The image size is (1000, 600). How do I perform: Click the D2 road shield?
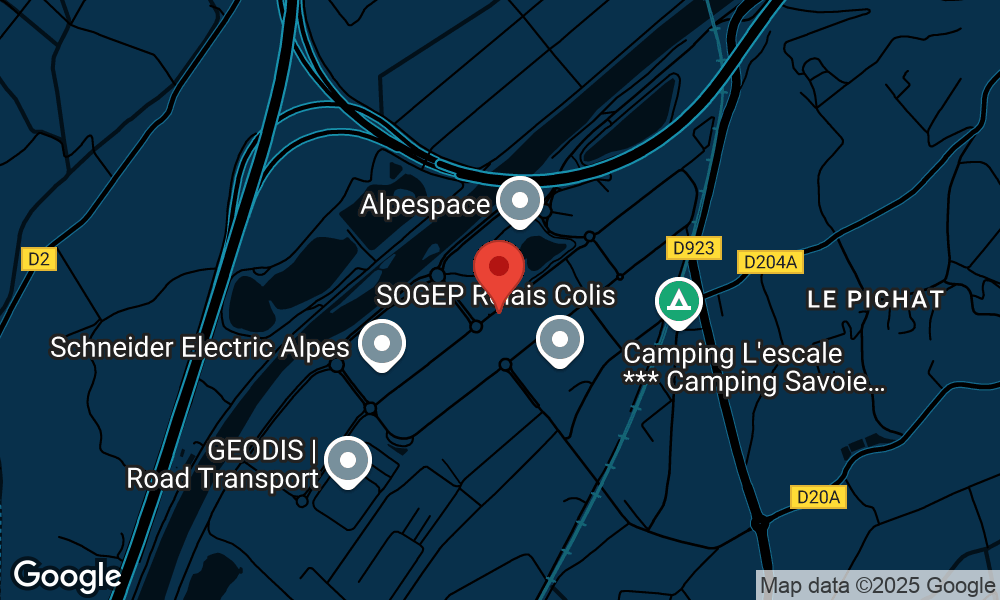click(39, 259)
